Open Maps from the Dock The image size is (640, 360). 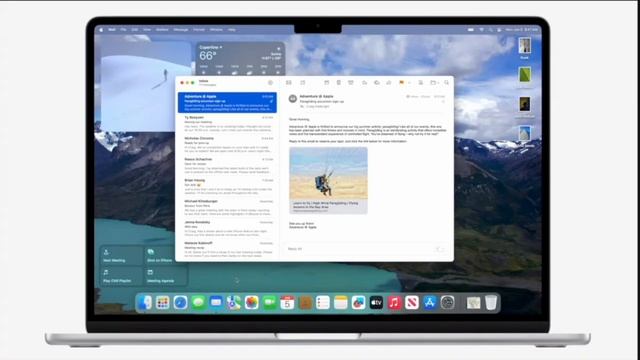pyautogui.click(x=234, y=302)
